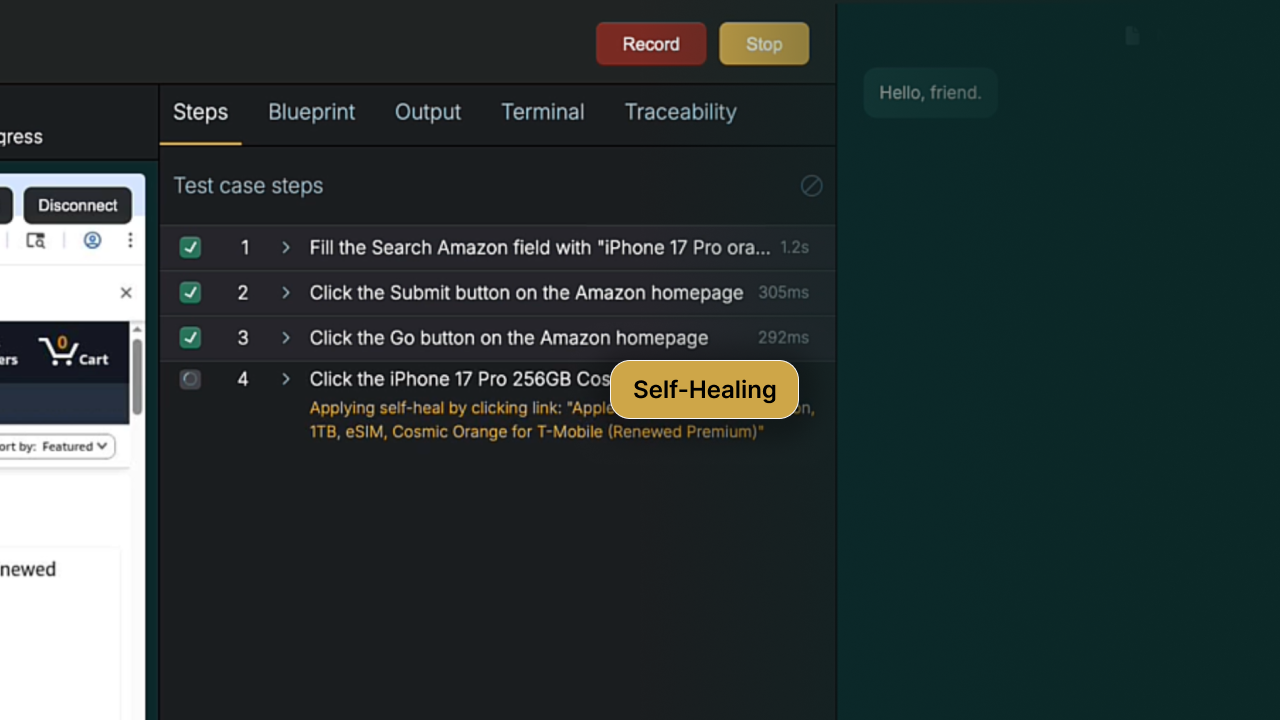Viewport: 1280px width, 720px height.
Task: Open the Amazon Cart icon
Action: coord(73,351)
